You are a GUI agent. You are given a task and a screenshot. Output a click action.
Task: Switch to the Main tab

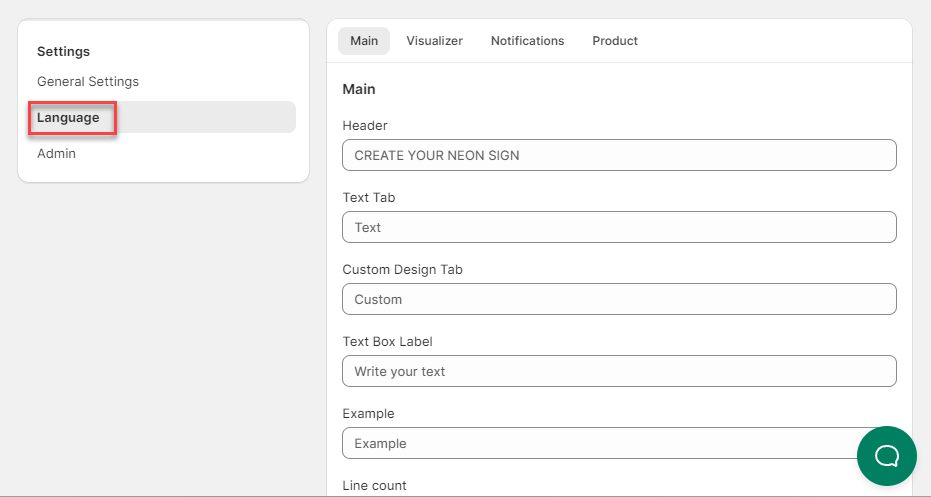[x=364, y=41]
